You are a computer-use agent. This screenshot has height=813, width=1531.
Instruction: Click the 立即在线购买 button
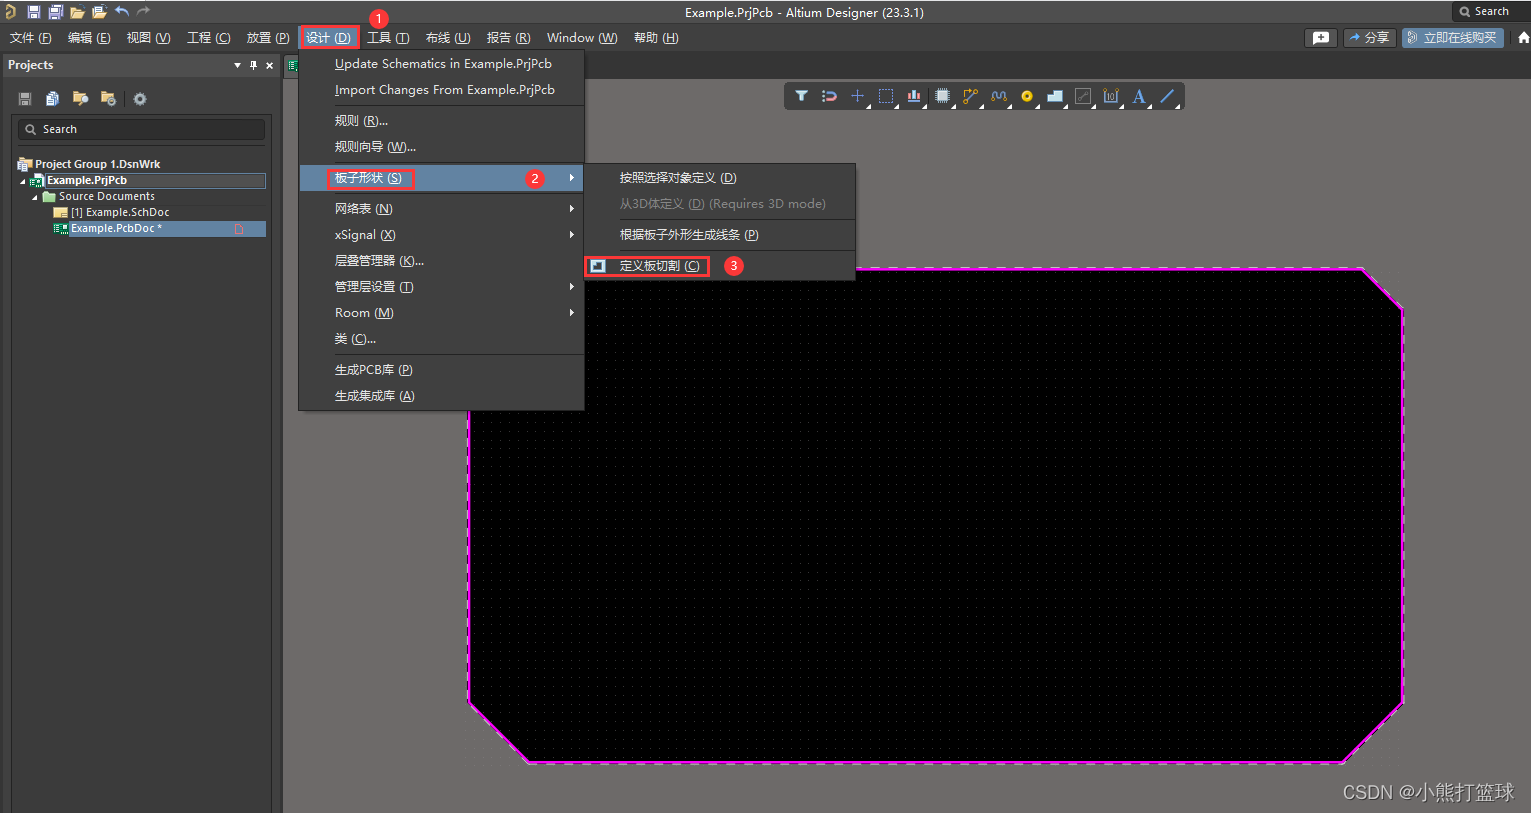point(1452,36)
